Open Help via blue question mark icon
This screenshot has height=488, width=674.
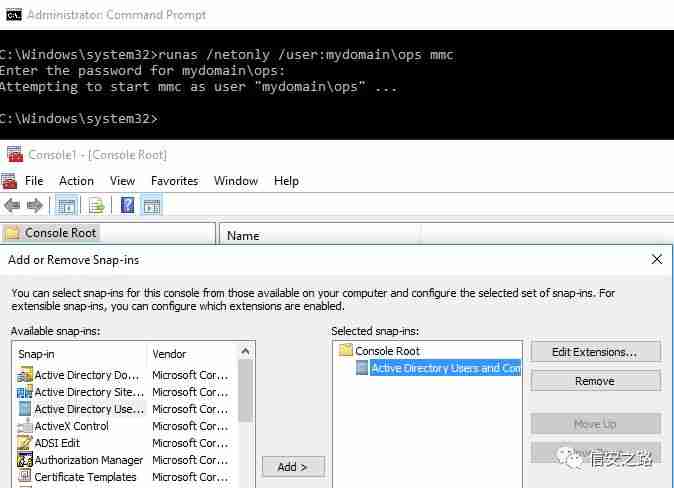click(127, 205)
